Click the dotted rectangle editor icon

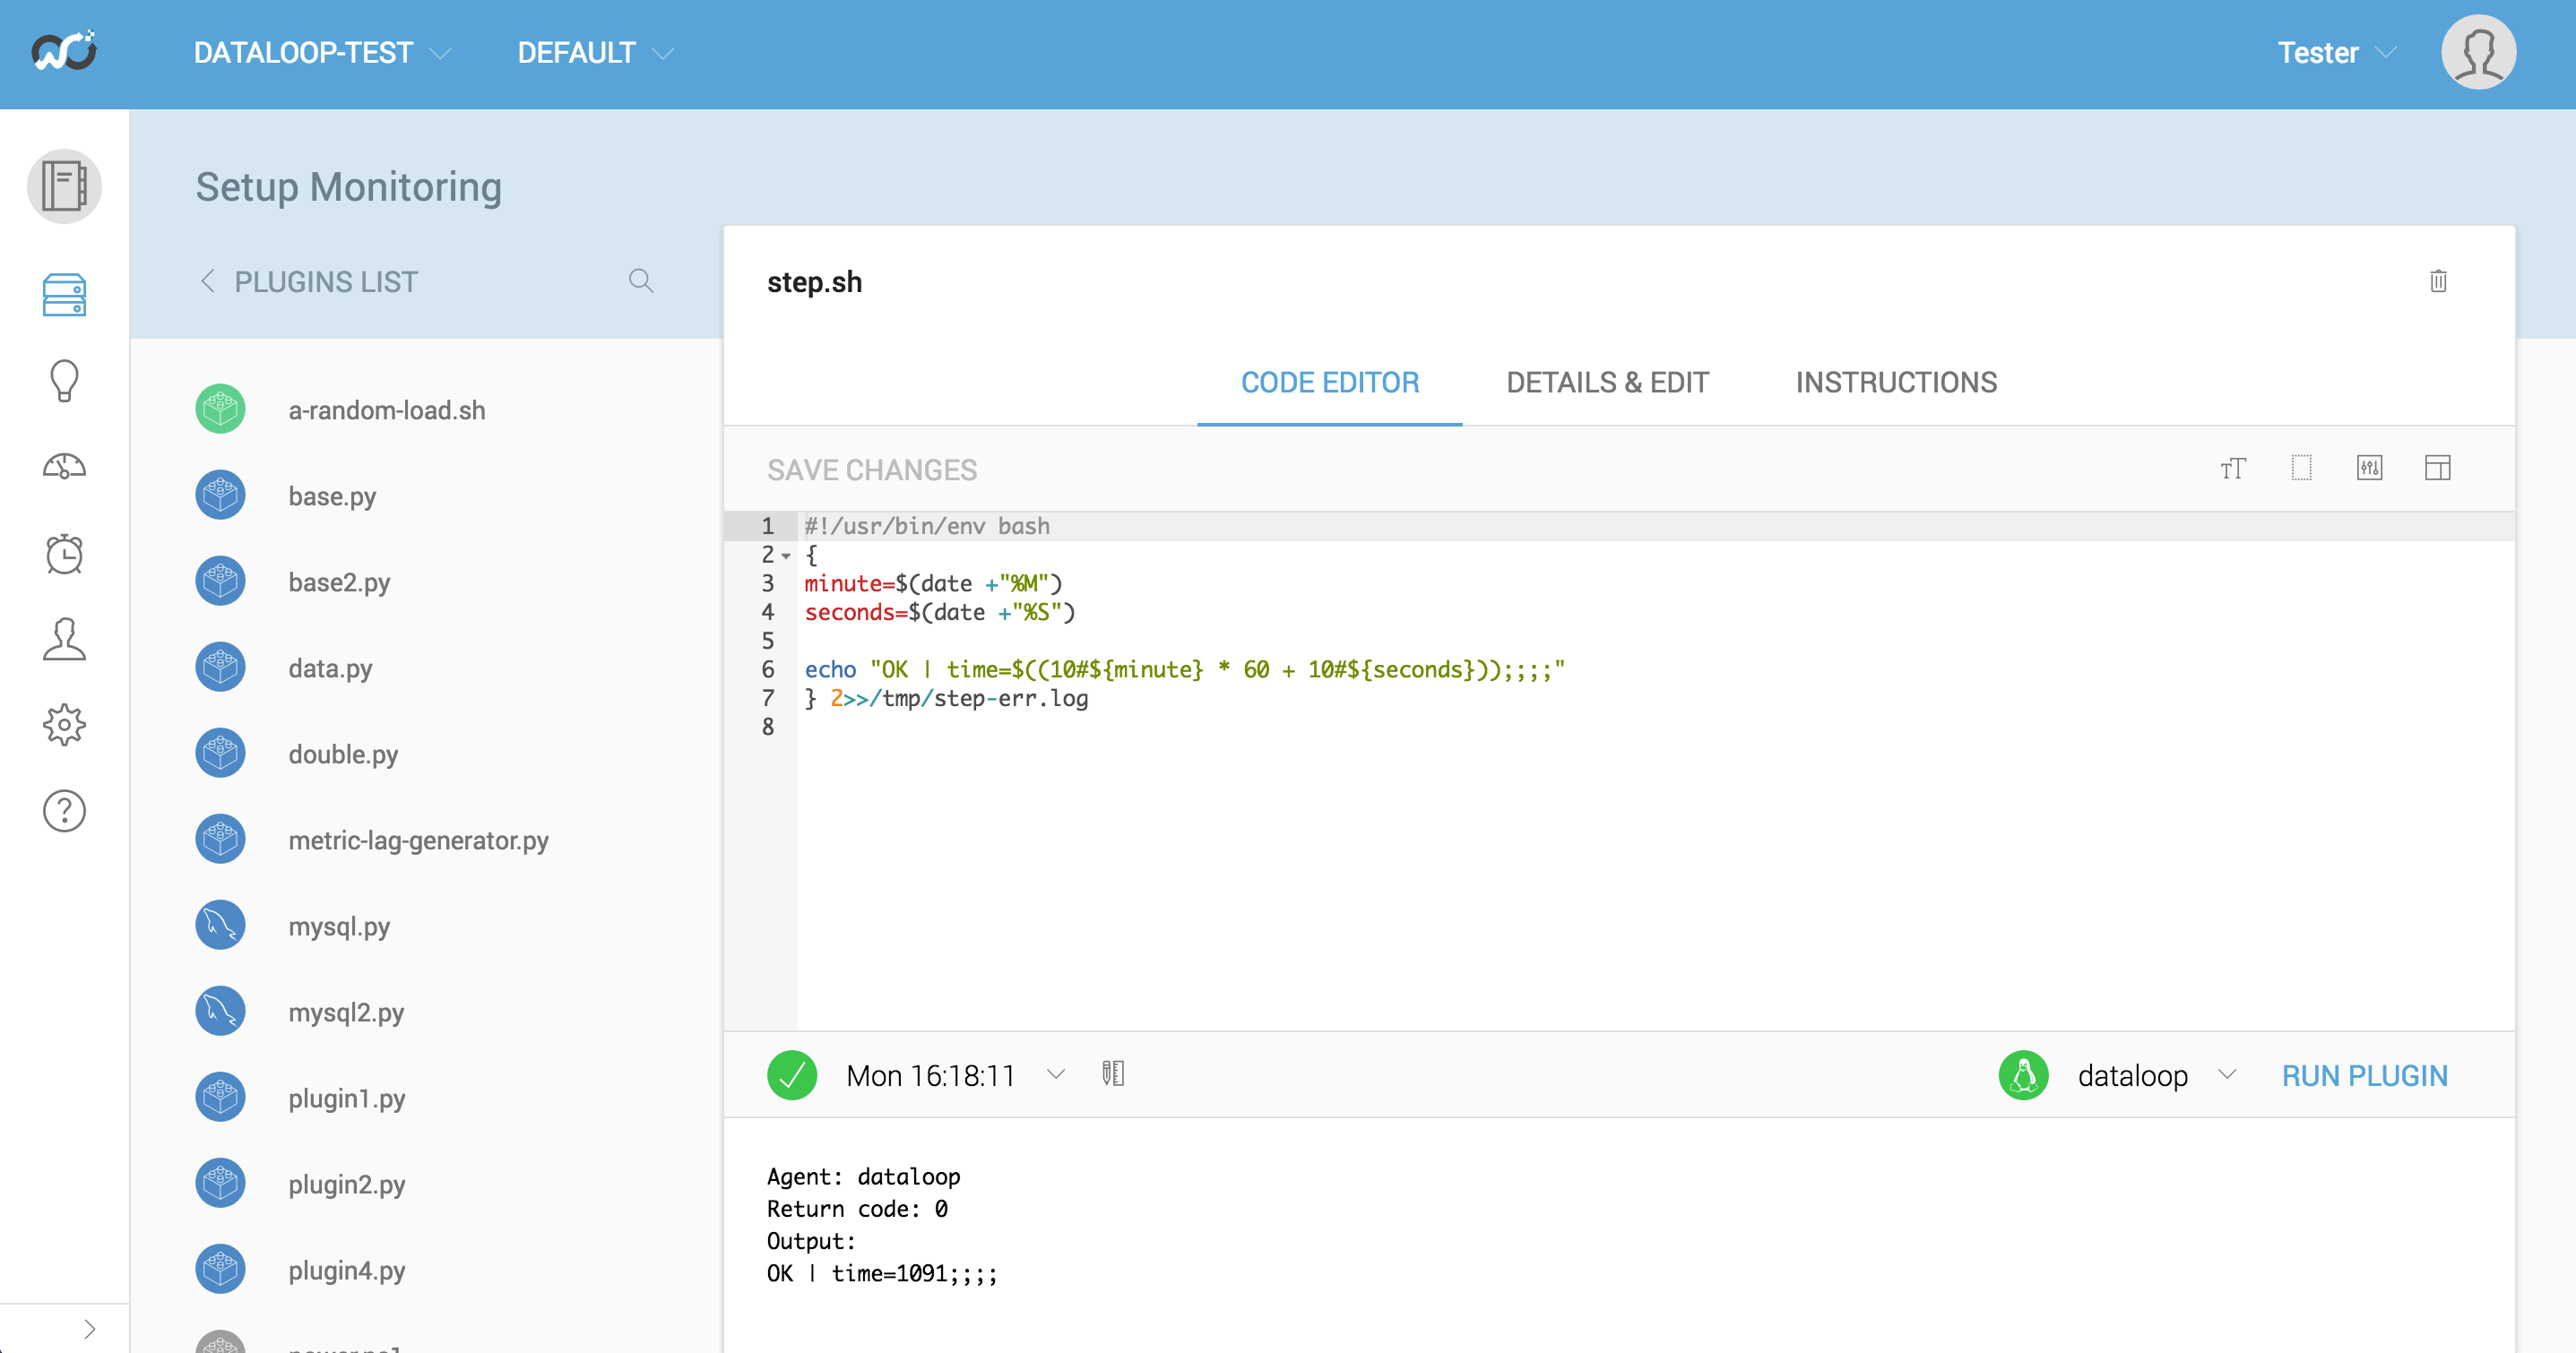pos(2301,468)
